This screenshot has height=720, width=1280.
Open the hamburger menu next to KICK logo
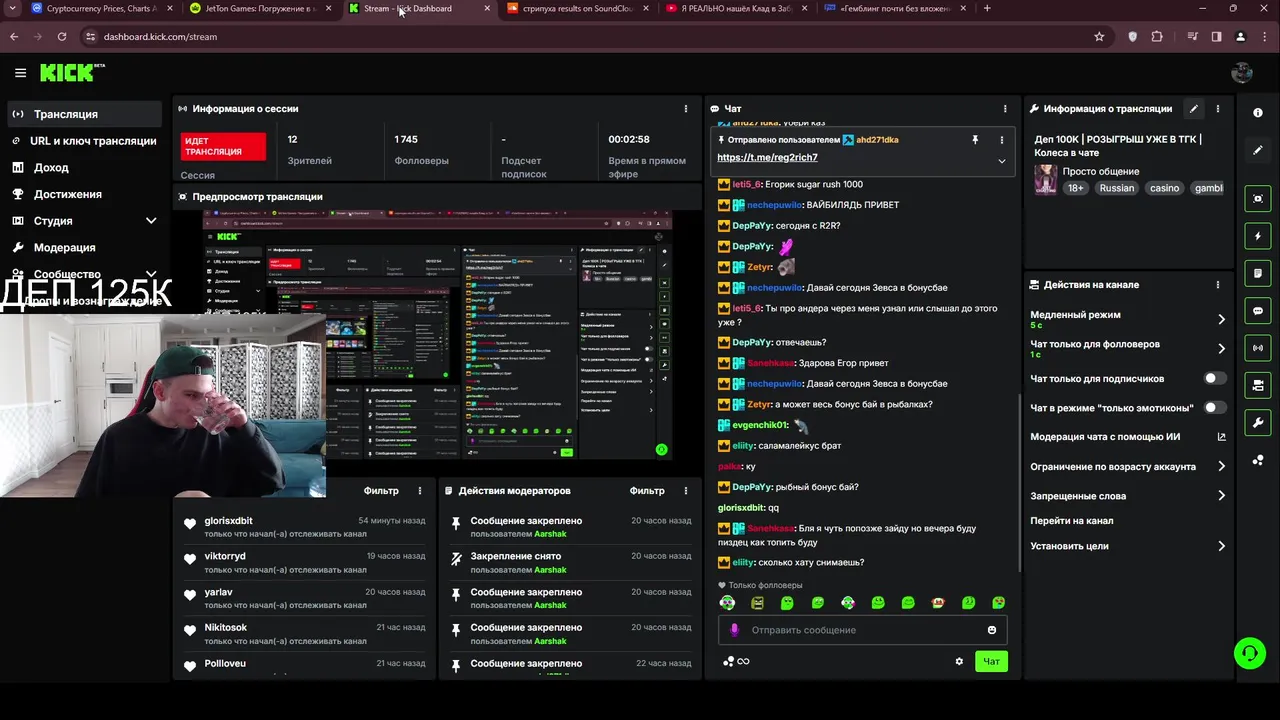(x=20, y=73)
